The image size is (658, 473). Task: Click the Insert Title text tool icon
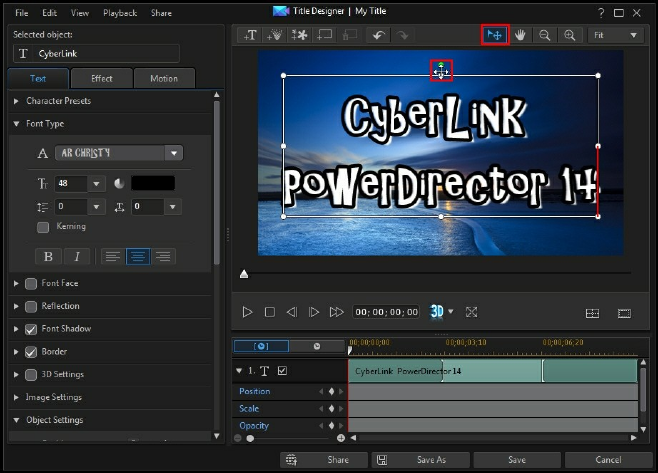249,35
